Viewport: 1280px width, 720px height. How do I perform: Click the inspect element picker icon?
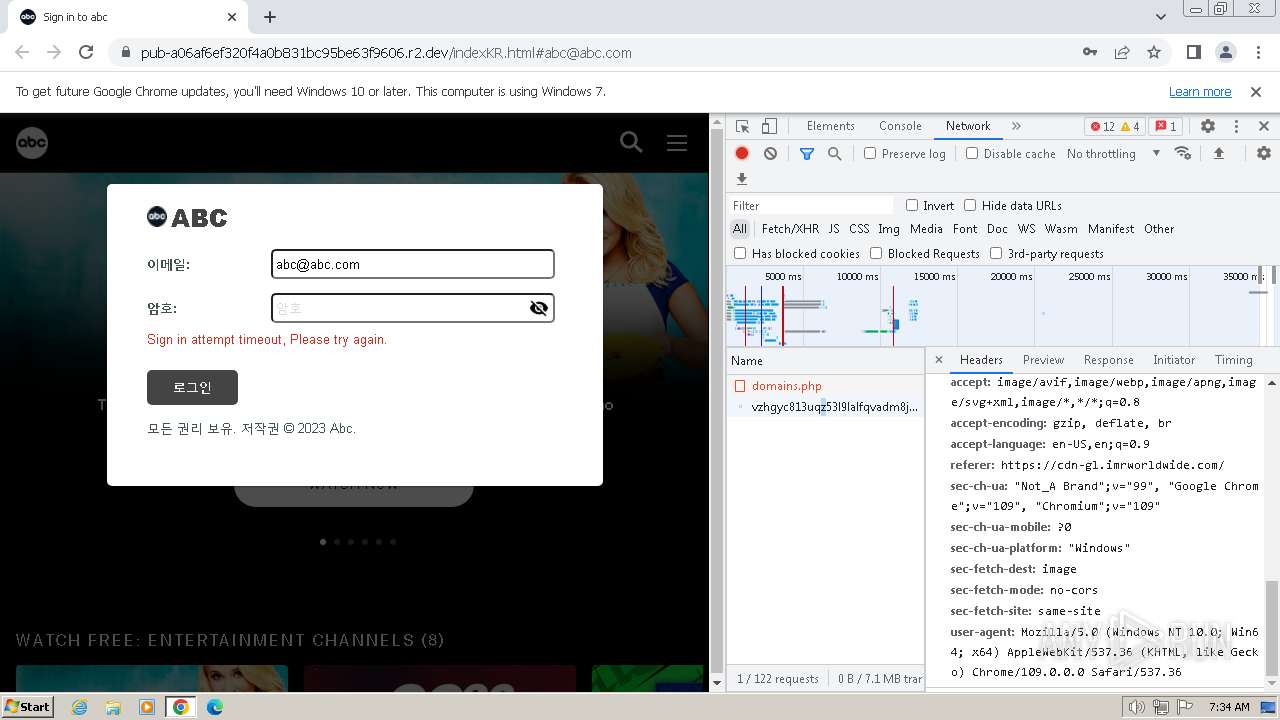(742, 126)
